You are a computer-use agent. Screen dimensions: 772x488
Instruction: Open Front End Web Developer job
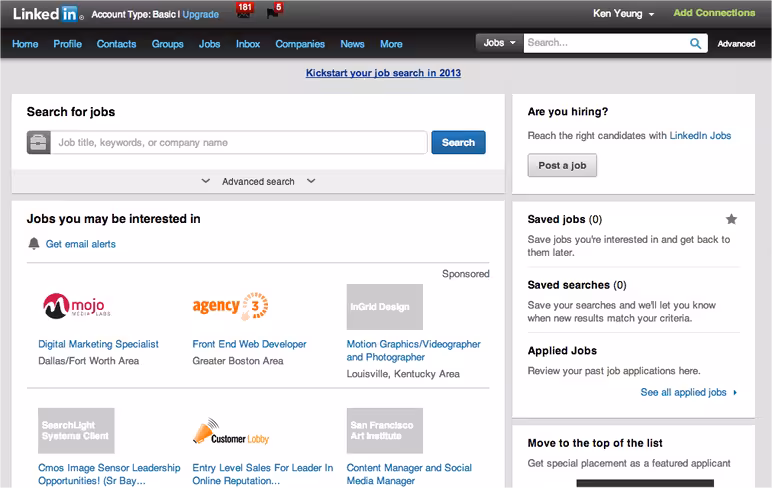pos(249,344)
